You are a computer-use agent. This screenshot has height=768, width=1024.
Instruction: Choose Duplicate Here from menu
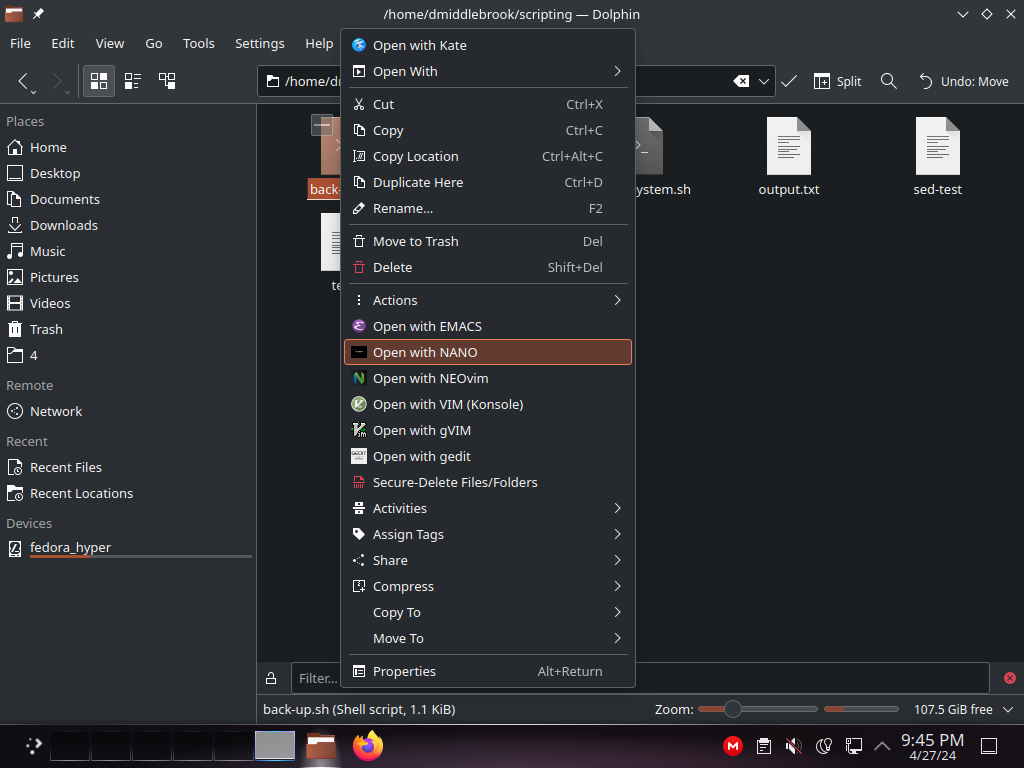pos(488,183)
